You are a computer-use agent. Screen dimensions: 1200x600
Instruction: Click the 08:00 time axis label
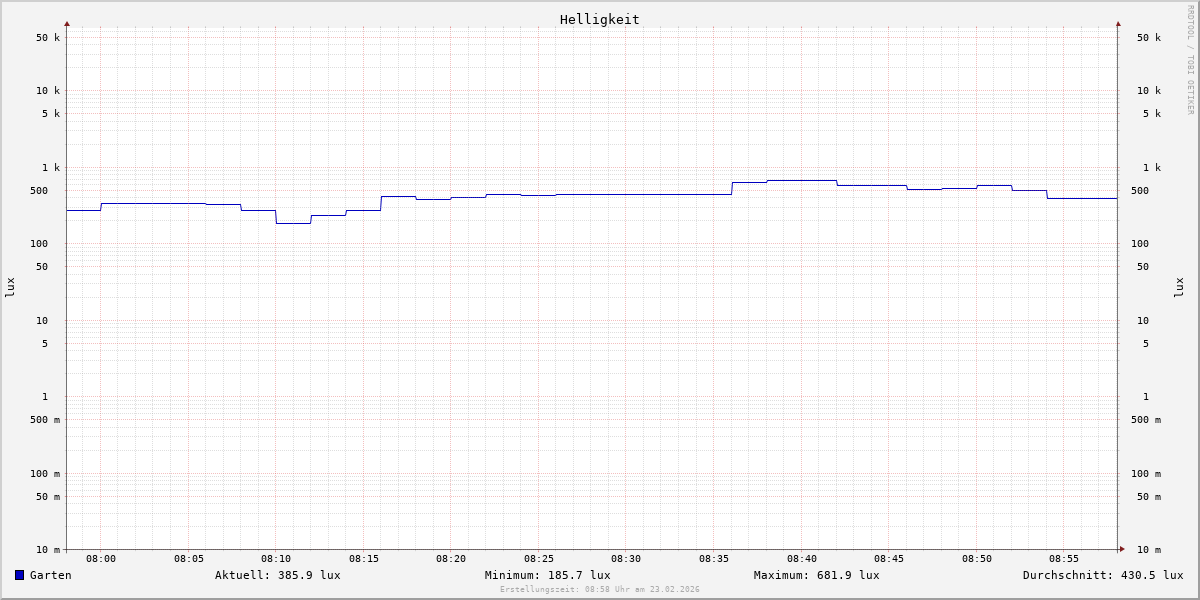(101, 559)
